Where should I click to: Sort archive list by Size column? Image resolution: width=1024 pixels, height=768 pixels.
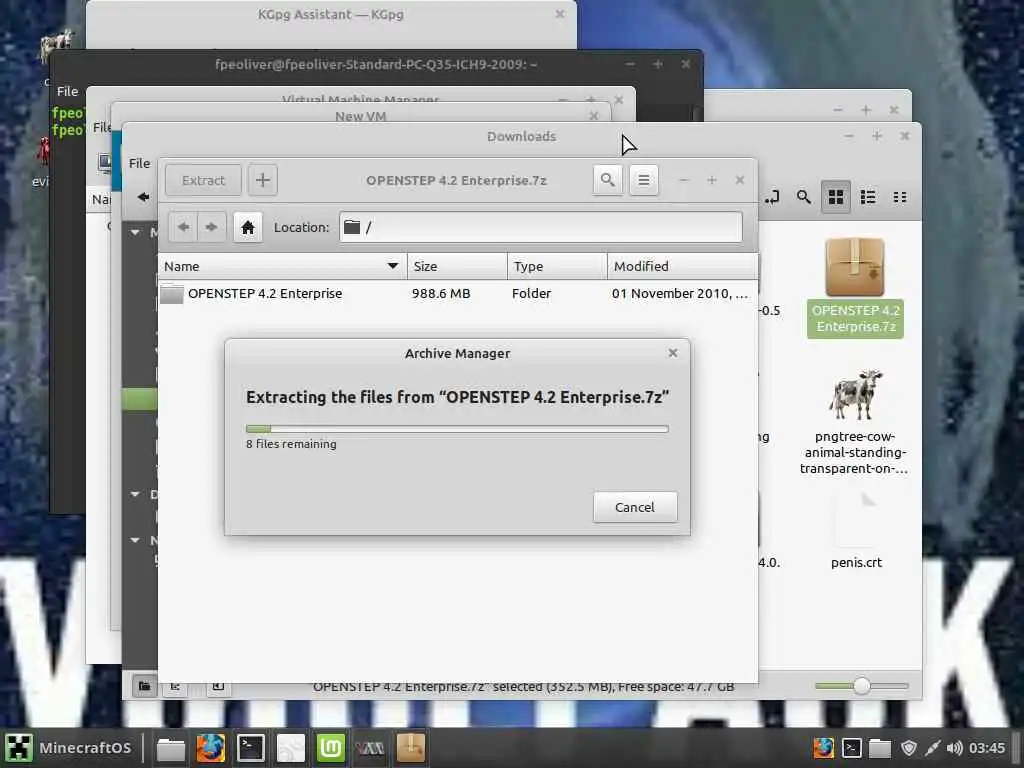(457, 266)
